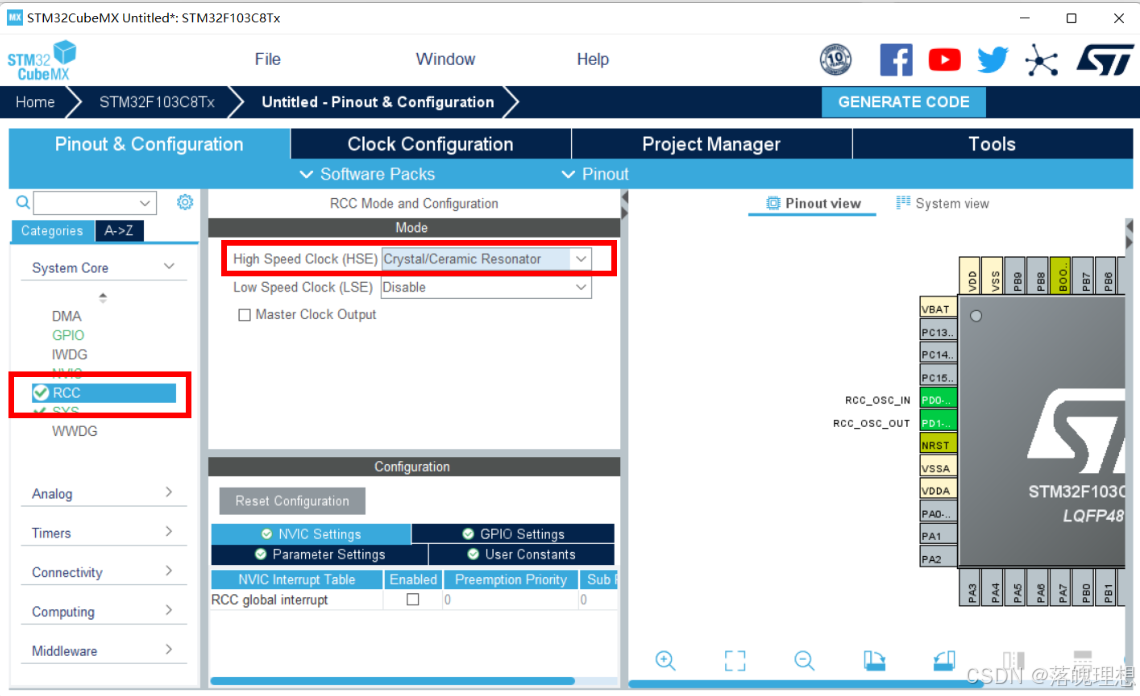Click the ST community network icon
Viewport: 1140px width, 696px height.
pyautogui.click(x=1041, y=60)
